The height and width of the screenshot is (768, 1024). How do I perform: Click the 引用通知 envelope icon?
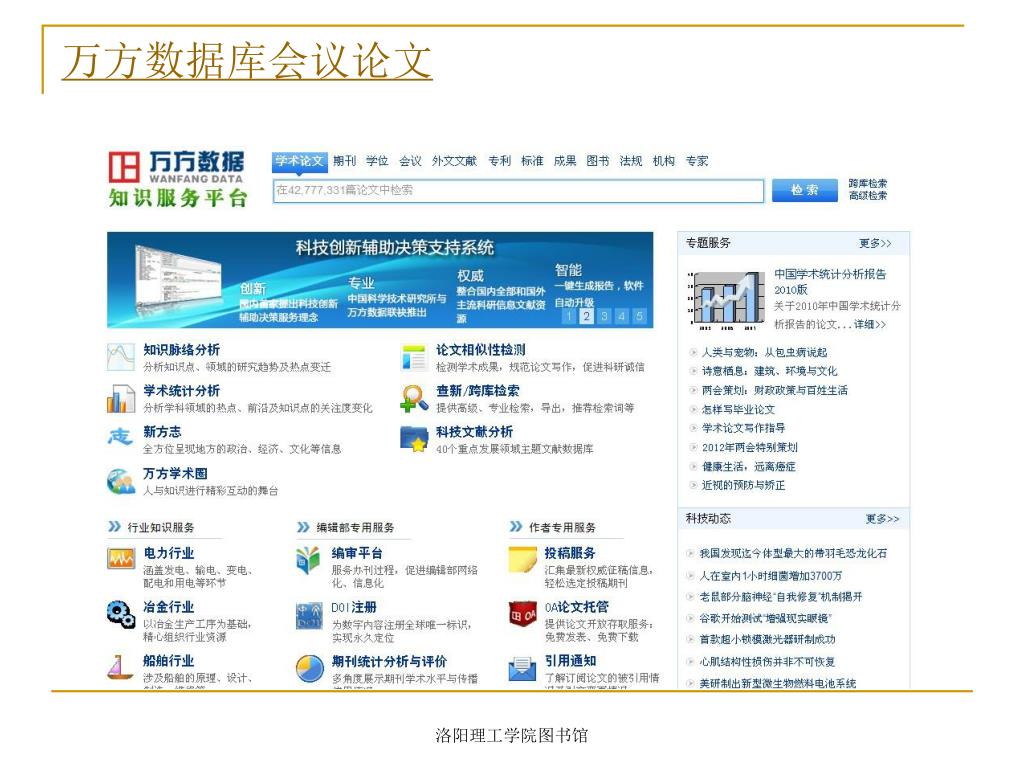point(522,669)
